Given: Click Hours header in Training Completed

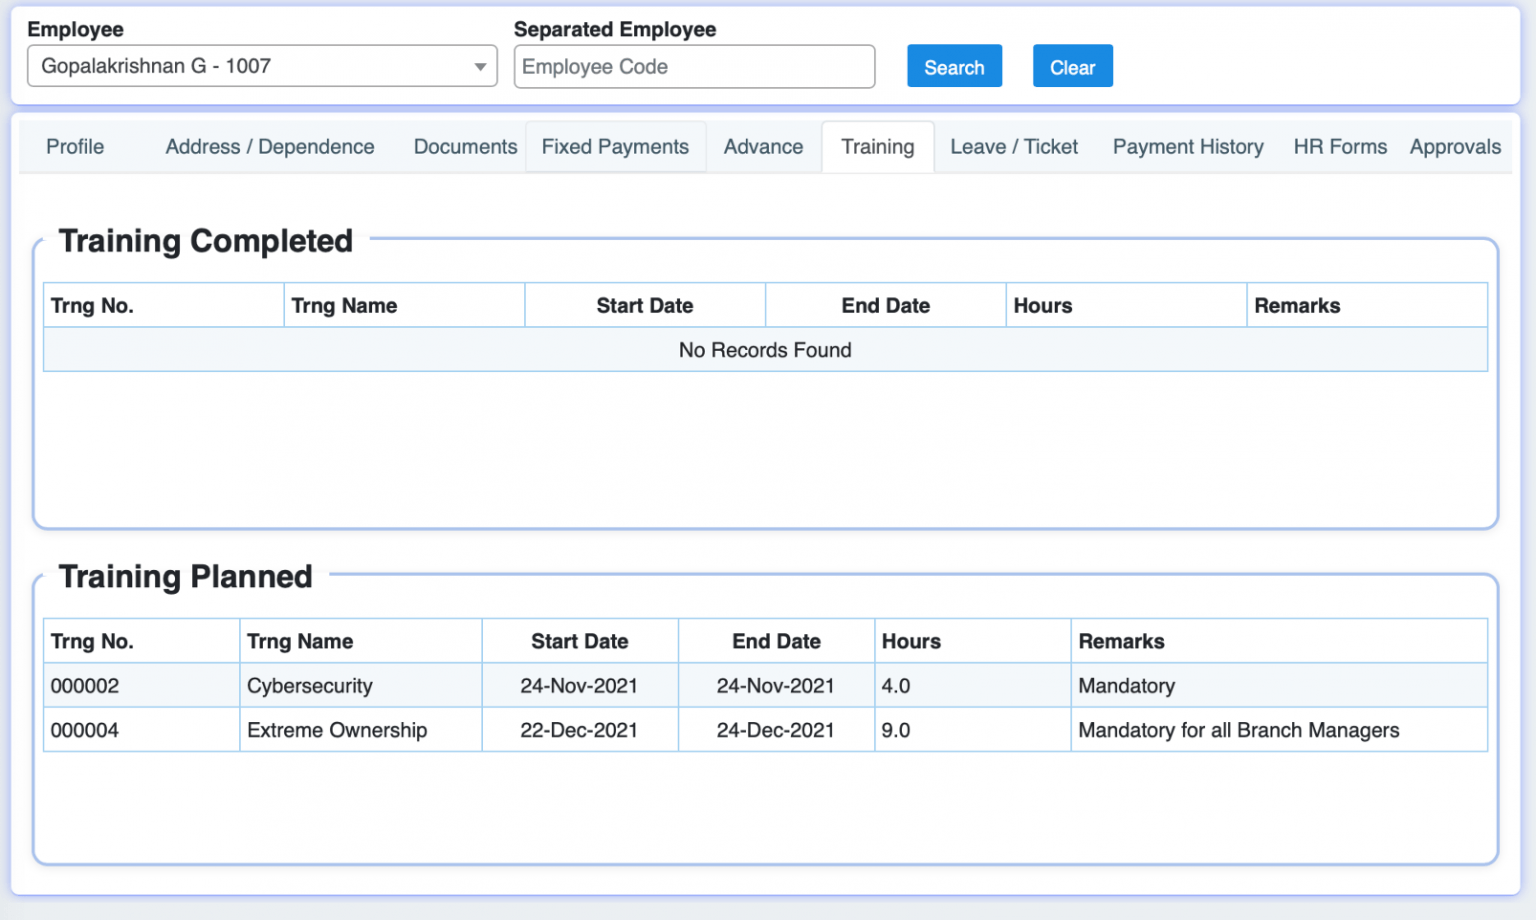Looking at the screenshot, I should [1043, 306].
